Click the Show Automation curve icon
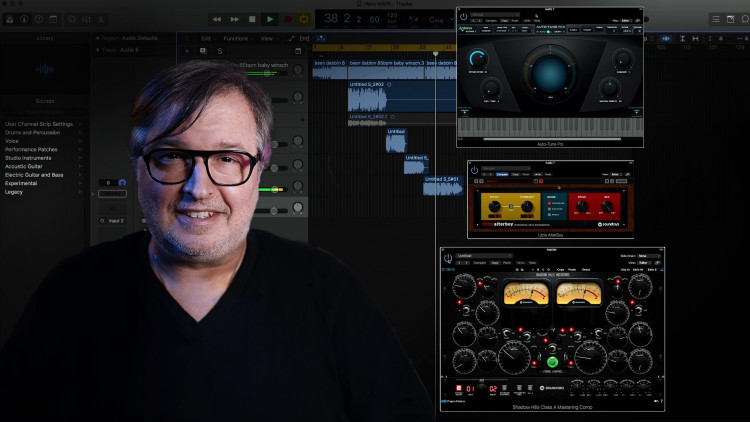 tap(291, 38)
